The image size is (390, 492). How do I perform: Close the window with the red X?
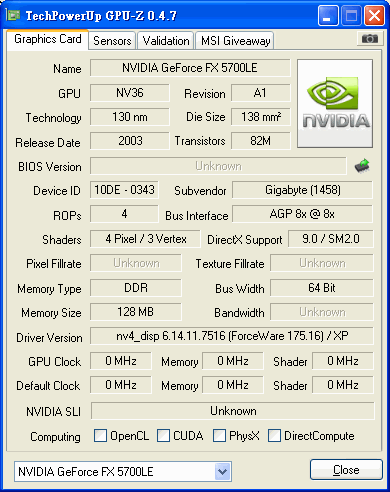point(374,15)
